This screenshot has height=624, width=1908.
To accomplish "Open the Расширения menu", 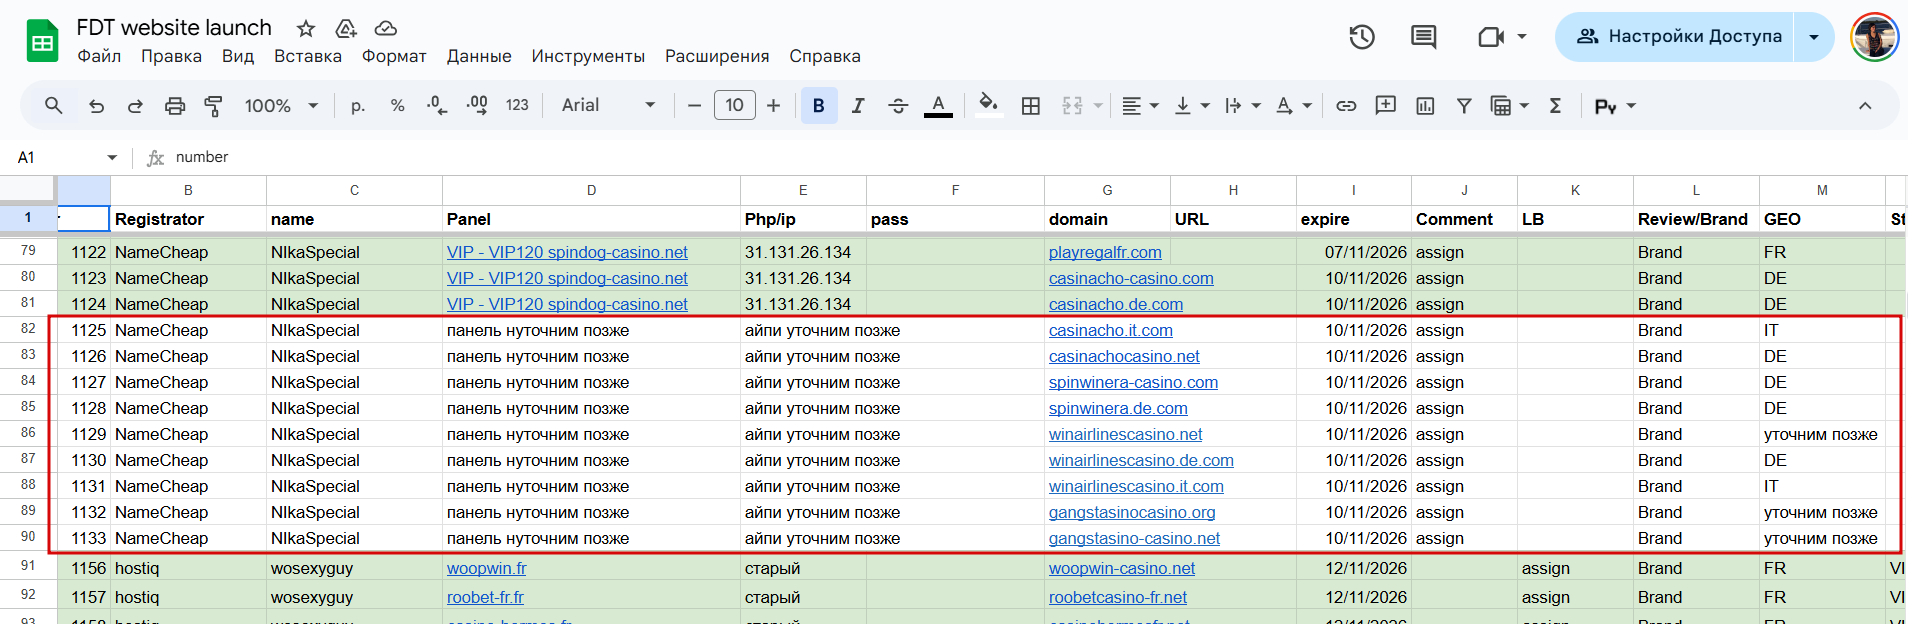I will [717, 56].
